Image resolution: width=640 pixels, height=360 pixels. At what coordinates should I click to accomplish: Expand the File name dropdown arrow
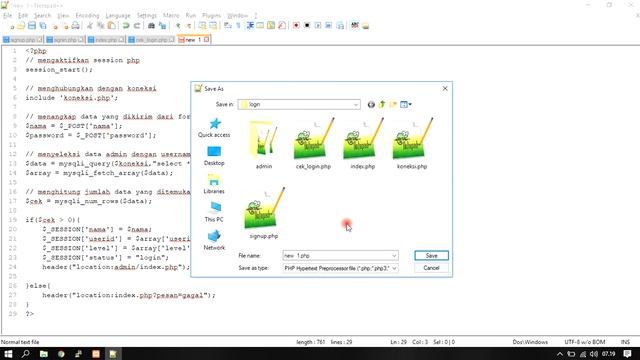click(394, 256)
